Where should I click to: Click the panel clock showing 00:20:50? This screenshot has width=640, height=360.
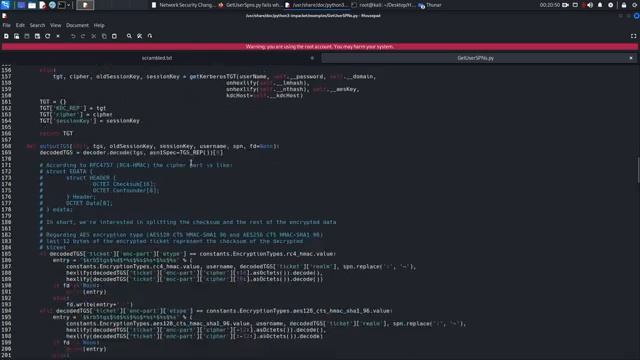click(x=550, y=5)
